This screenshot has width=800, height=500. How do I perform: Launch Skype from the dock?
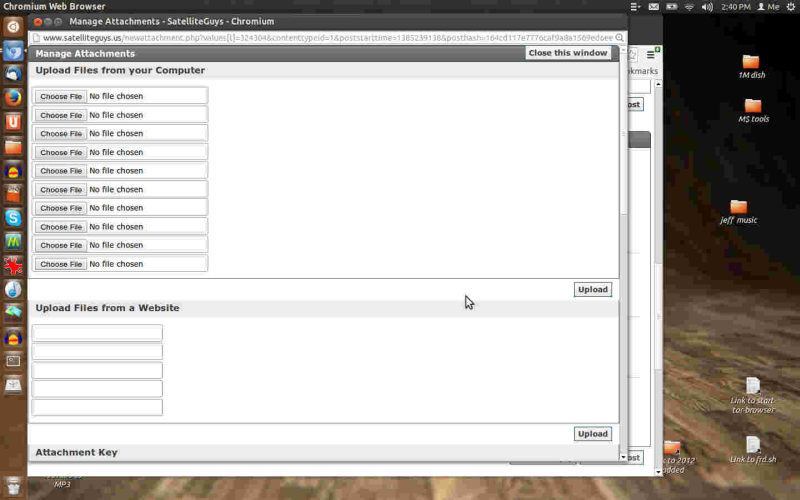click(13, 218)
